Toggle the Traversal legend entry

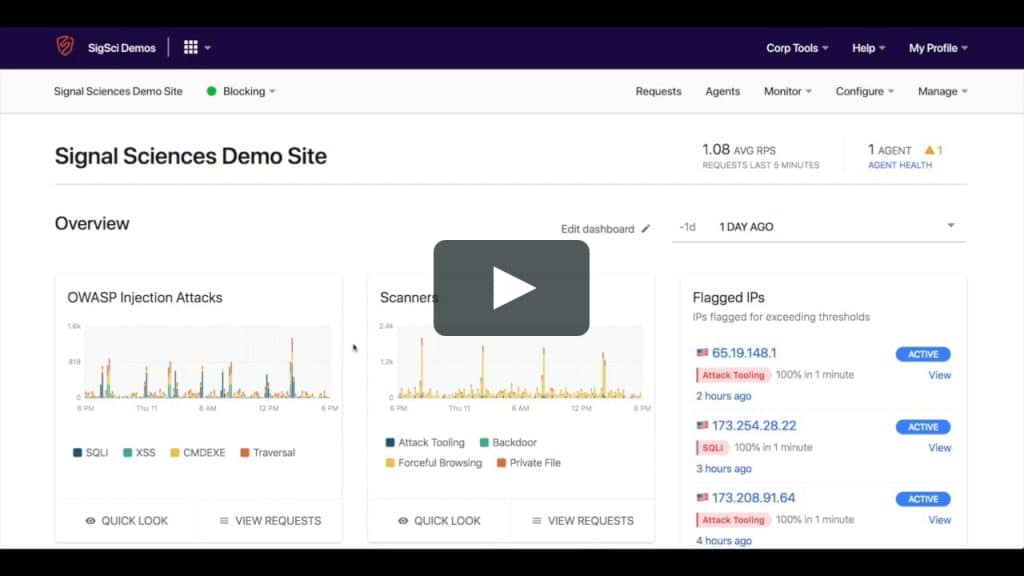(x=268, y=453)
